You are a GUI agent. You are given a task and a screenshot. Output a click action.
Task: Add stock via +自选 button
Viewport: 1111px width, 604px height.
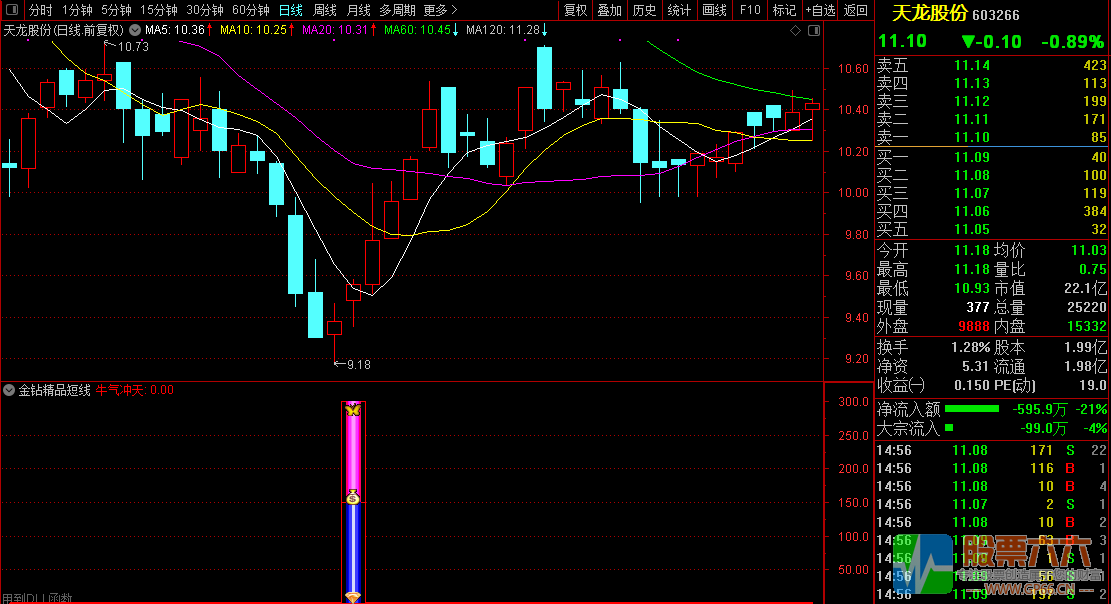tap(820, 10)
